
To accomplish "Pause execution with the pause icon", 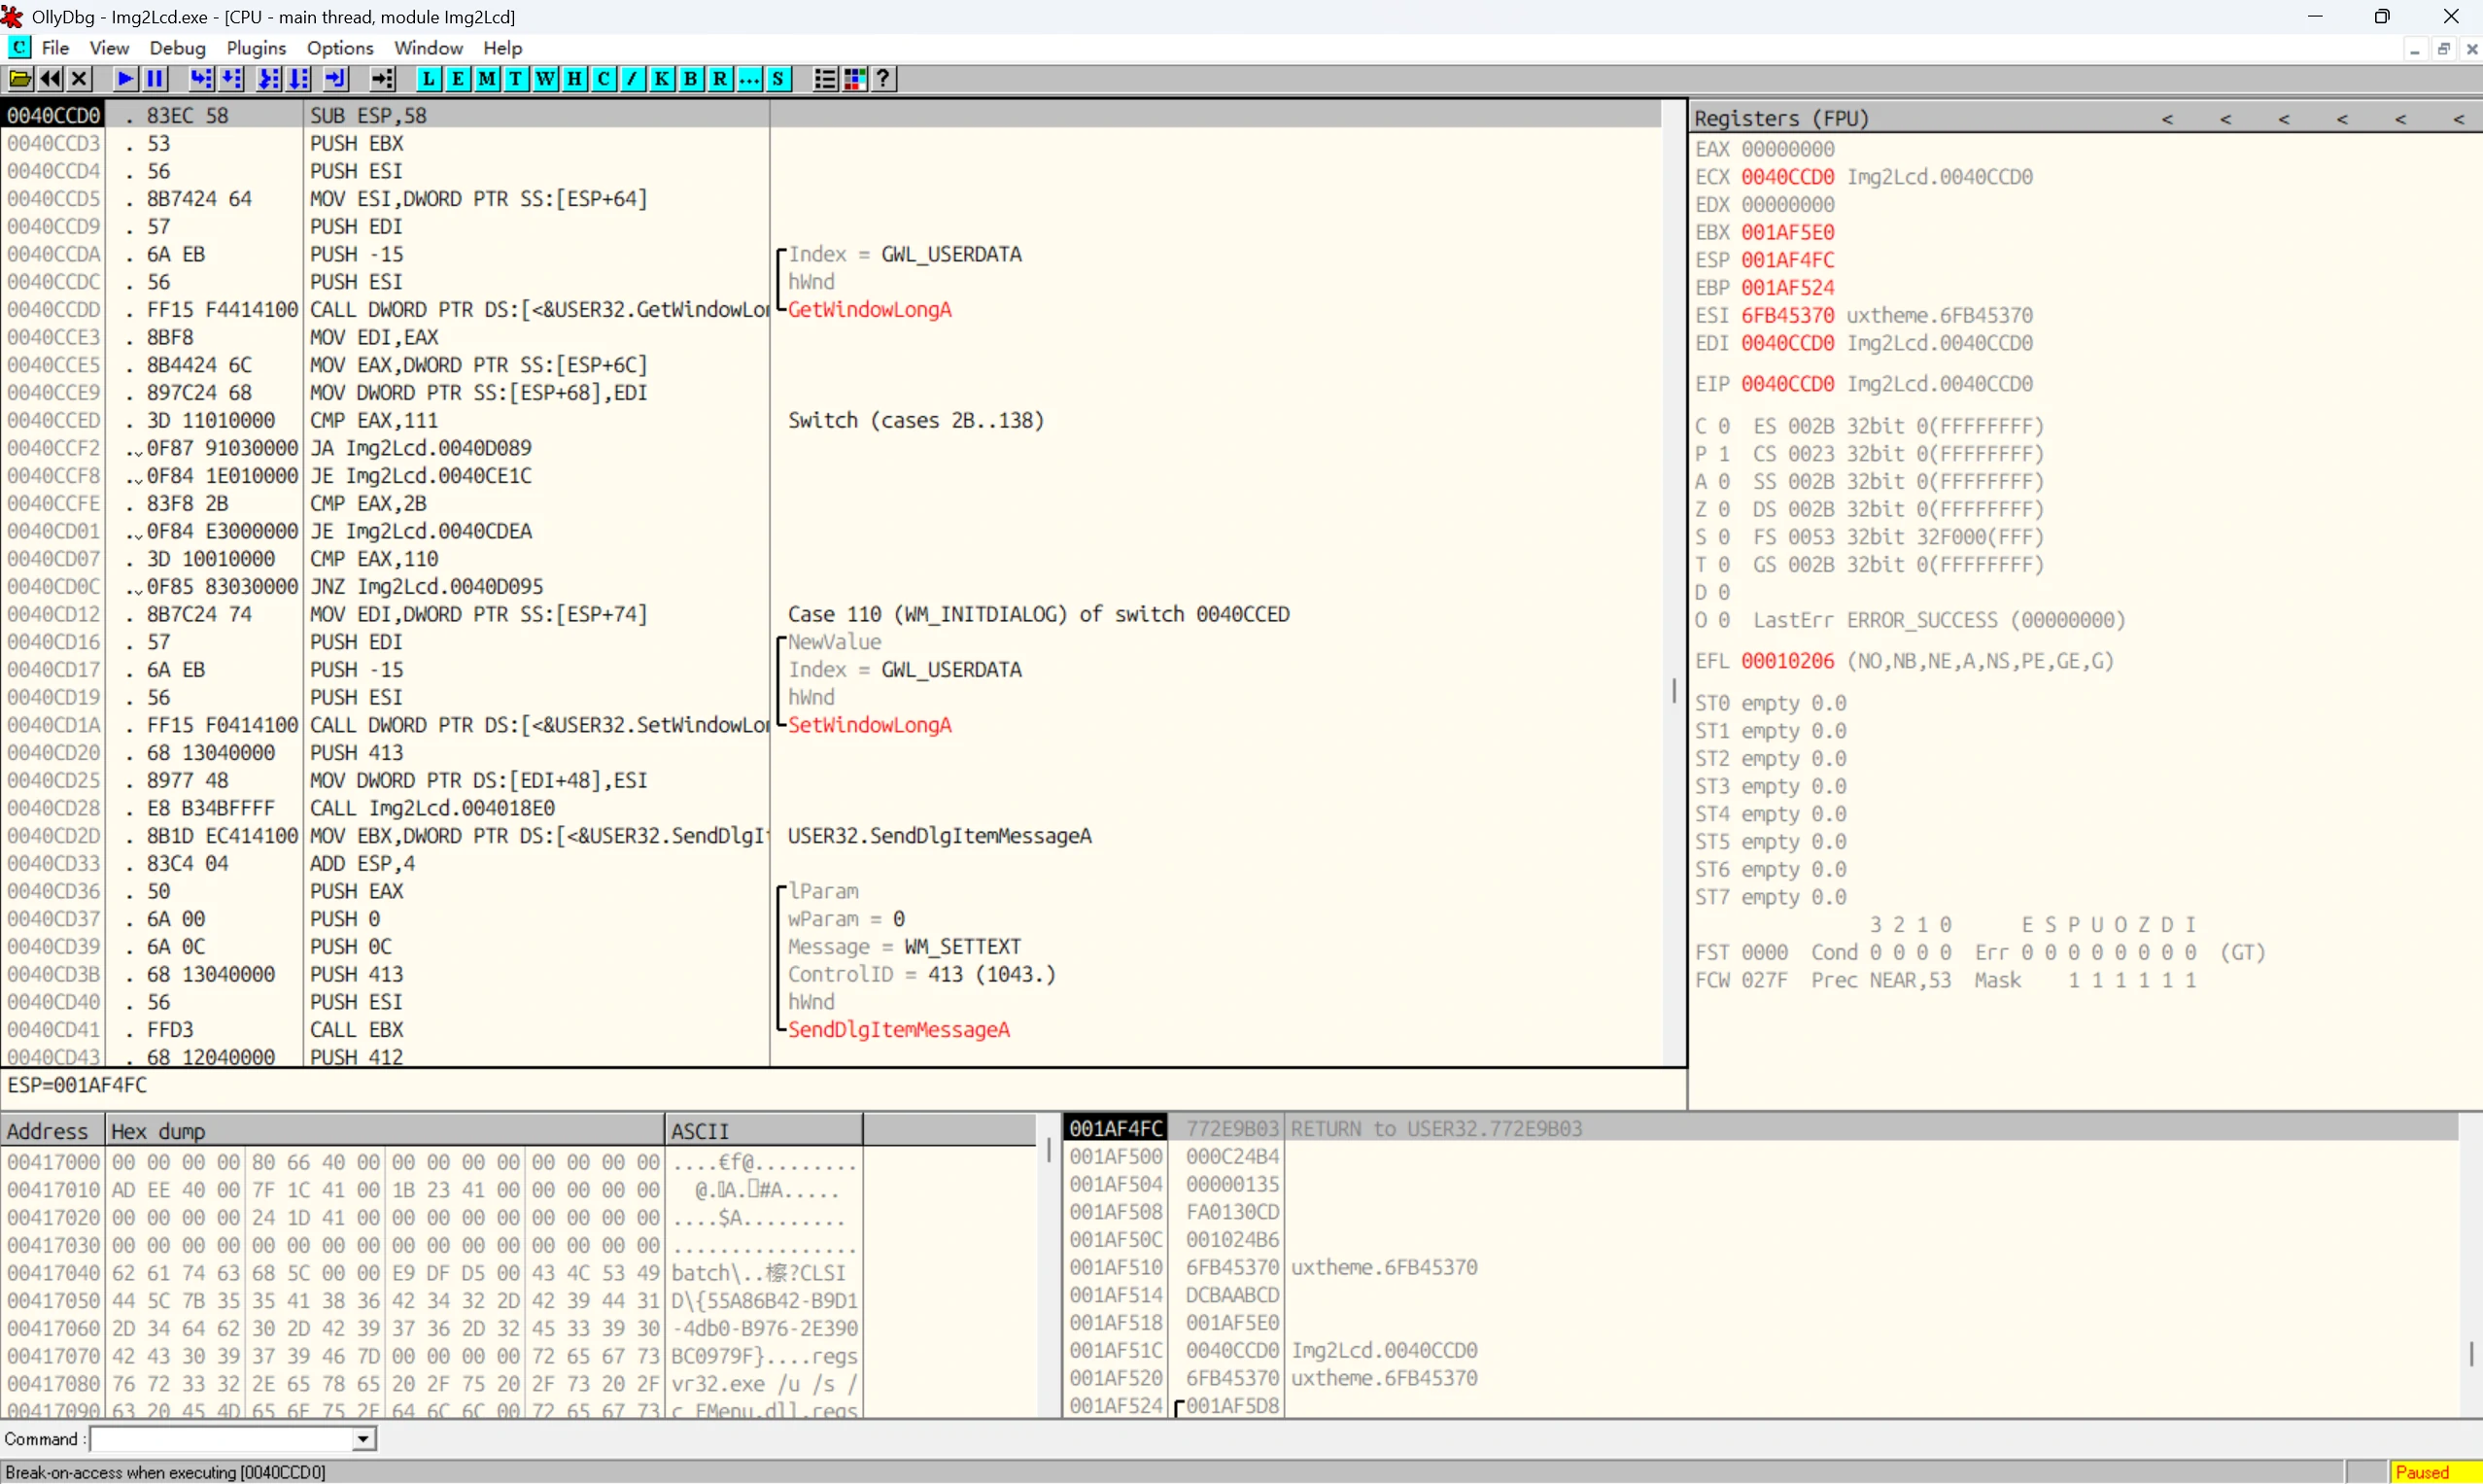I will click(155, 79).
